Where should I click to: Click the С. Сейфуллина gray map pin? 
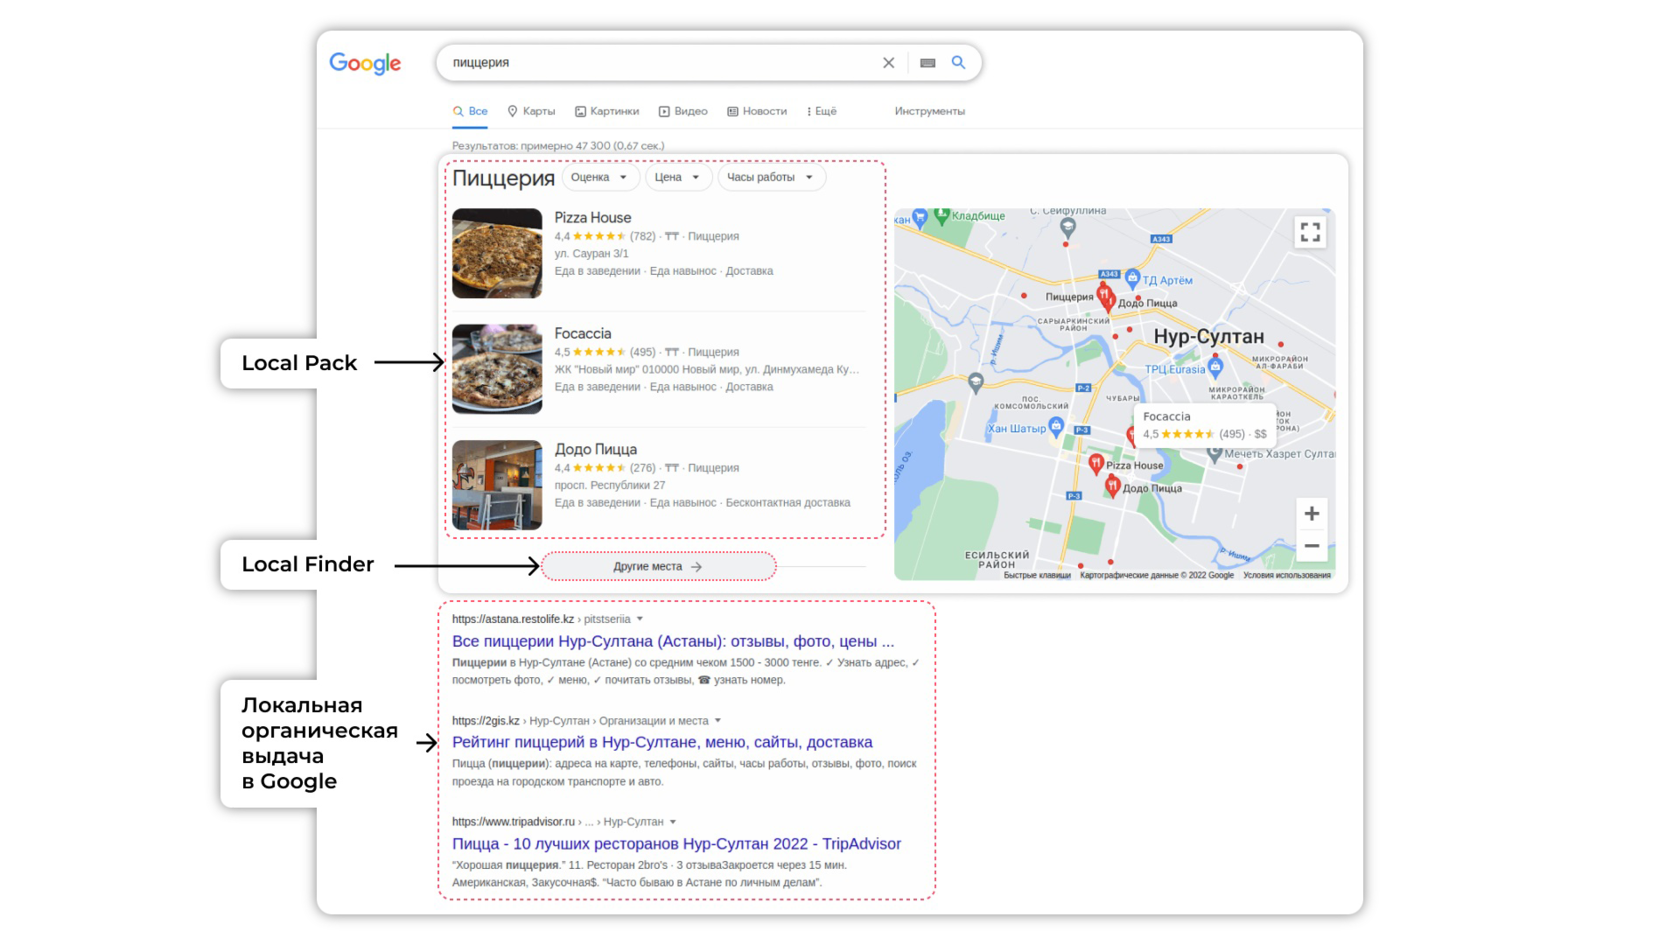pos(1068,227)
